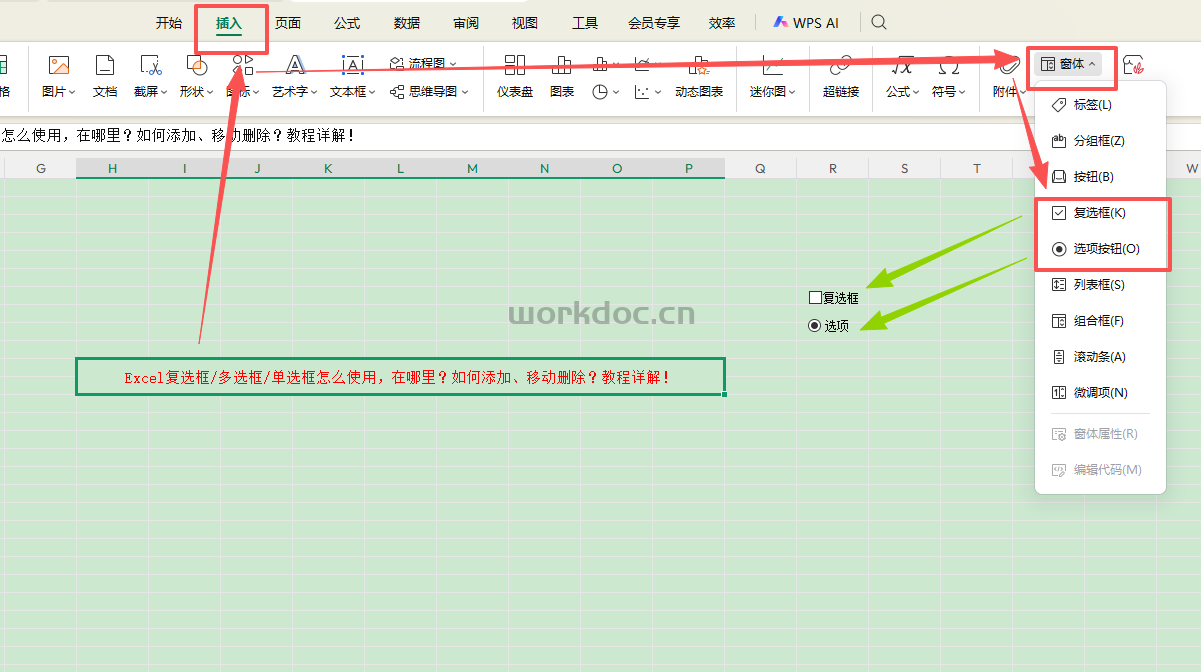Click the 图片 picture icon
Screen dimensions: 1201x672
59,66
